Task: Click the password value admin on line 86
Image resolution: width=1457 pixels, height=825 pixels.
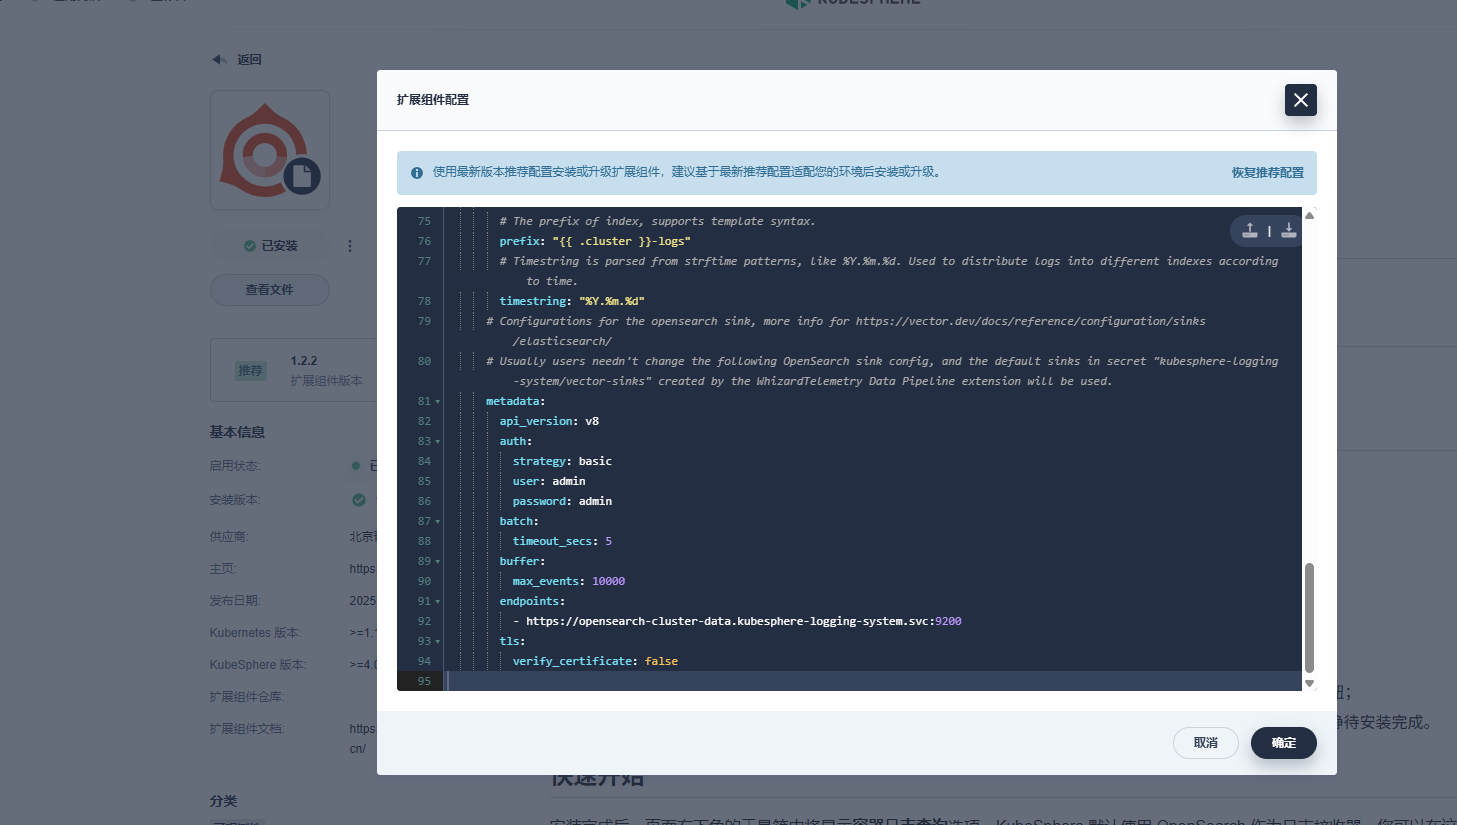Action: click(595, 501)
